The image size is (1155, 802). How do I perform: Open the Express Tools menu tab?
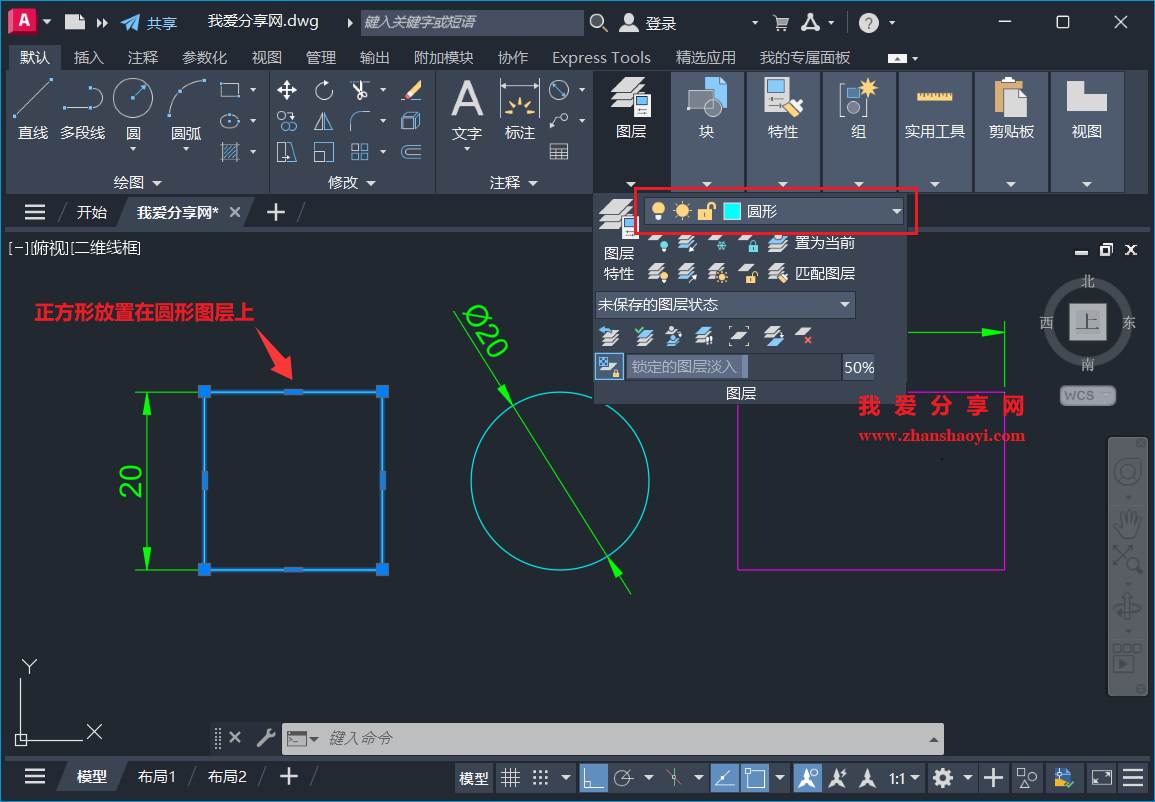coord(601,57)
